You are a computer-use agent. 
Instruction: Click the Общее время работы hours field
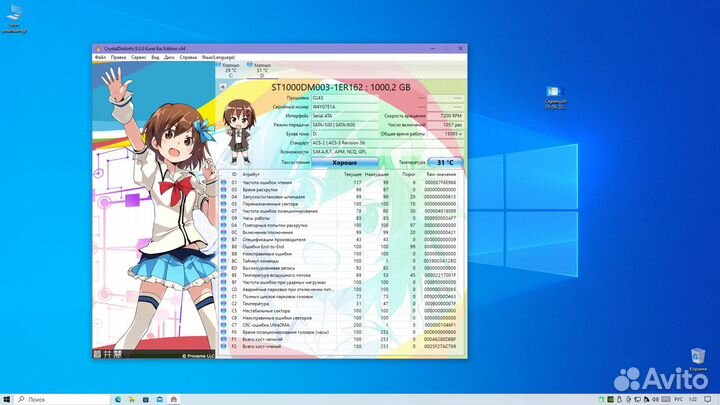[x=445, y=134]
